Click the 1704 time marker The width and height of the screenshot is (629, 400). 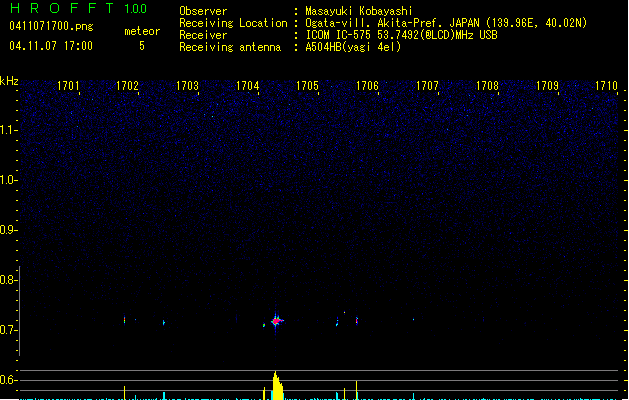(x=248, y=86)
